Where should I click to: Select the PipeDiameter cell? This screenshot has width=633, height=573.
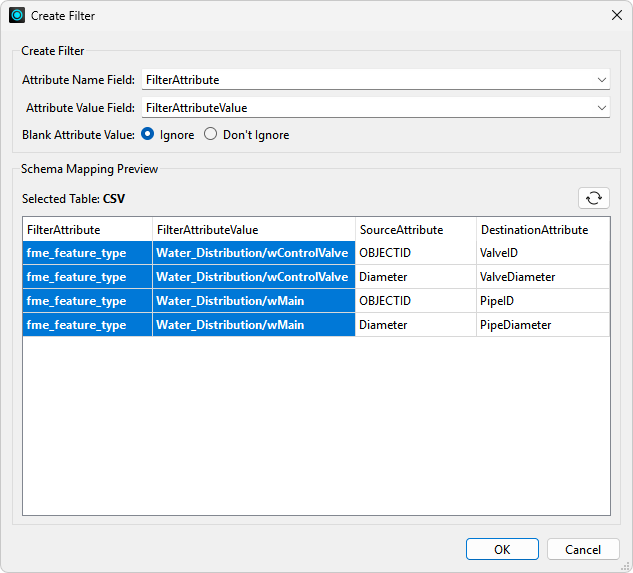point(542,325)
